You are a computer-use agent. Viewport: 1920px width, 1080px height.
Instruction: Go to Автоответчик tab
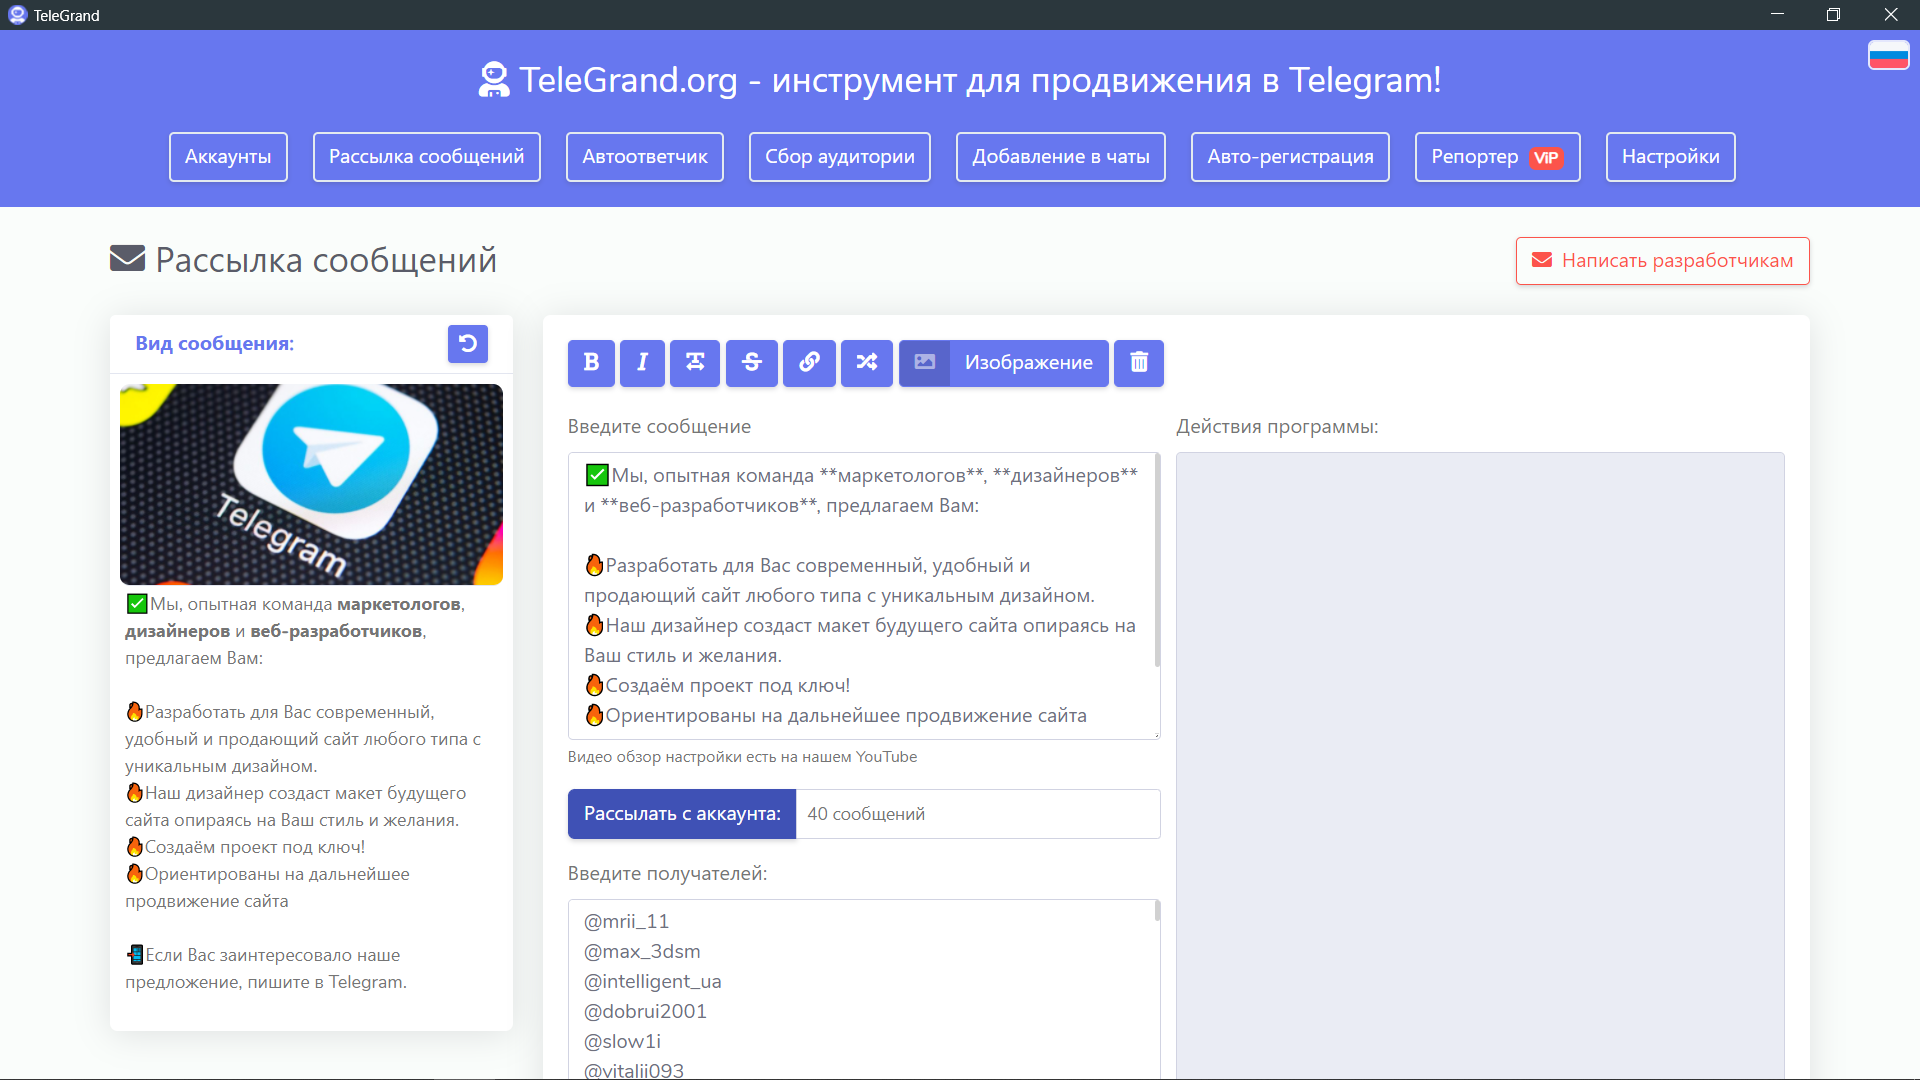pos(644,157)
